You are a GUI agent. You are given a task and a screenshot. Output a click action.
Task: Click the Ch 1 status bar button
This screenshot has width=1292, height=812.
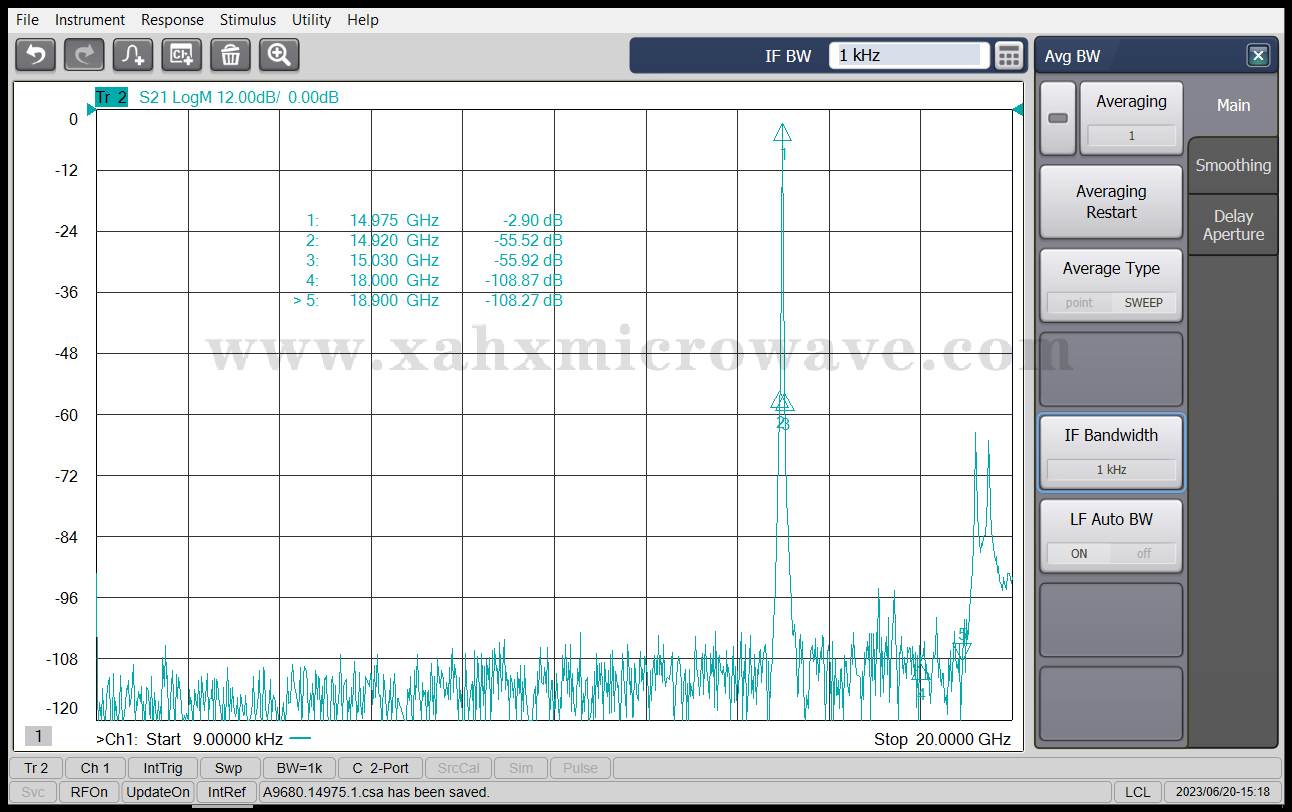[96, 768]
